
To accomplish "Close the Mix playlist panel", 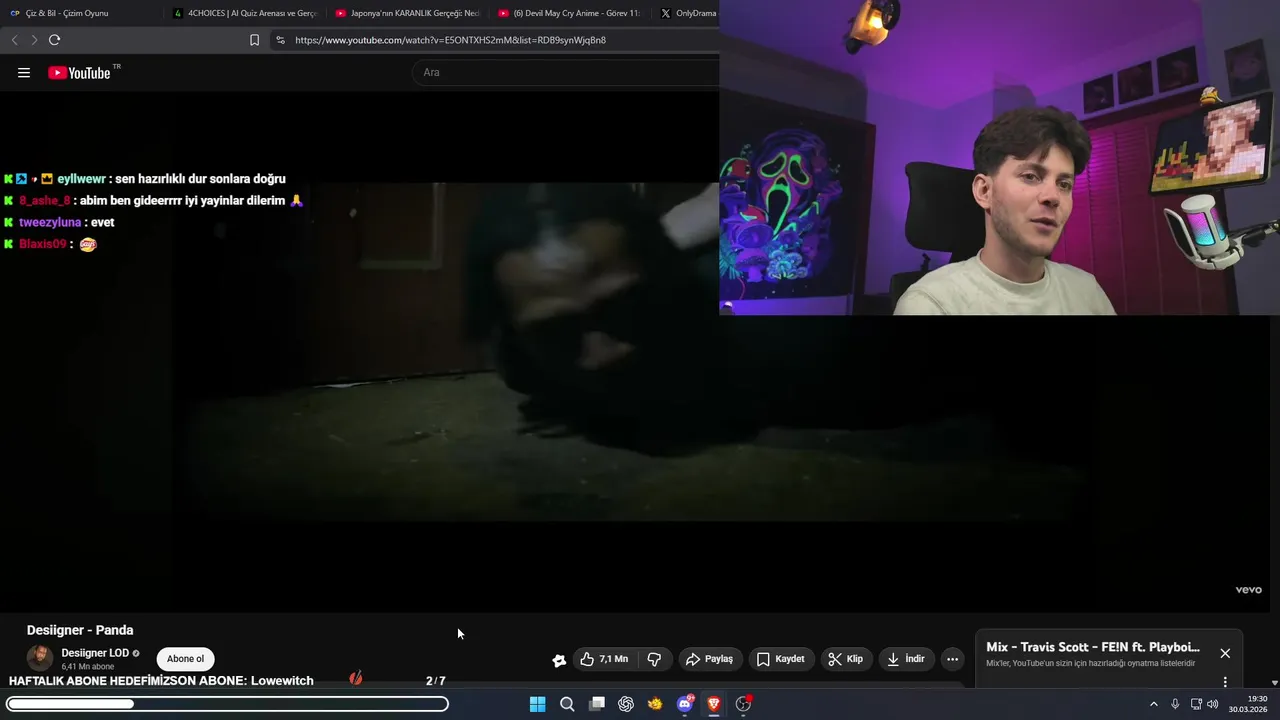I will point(1225,653).
